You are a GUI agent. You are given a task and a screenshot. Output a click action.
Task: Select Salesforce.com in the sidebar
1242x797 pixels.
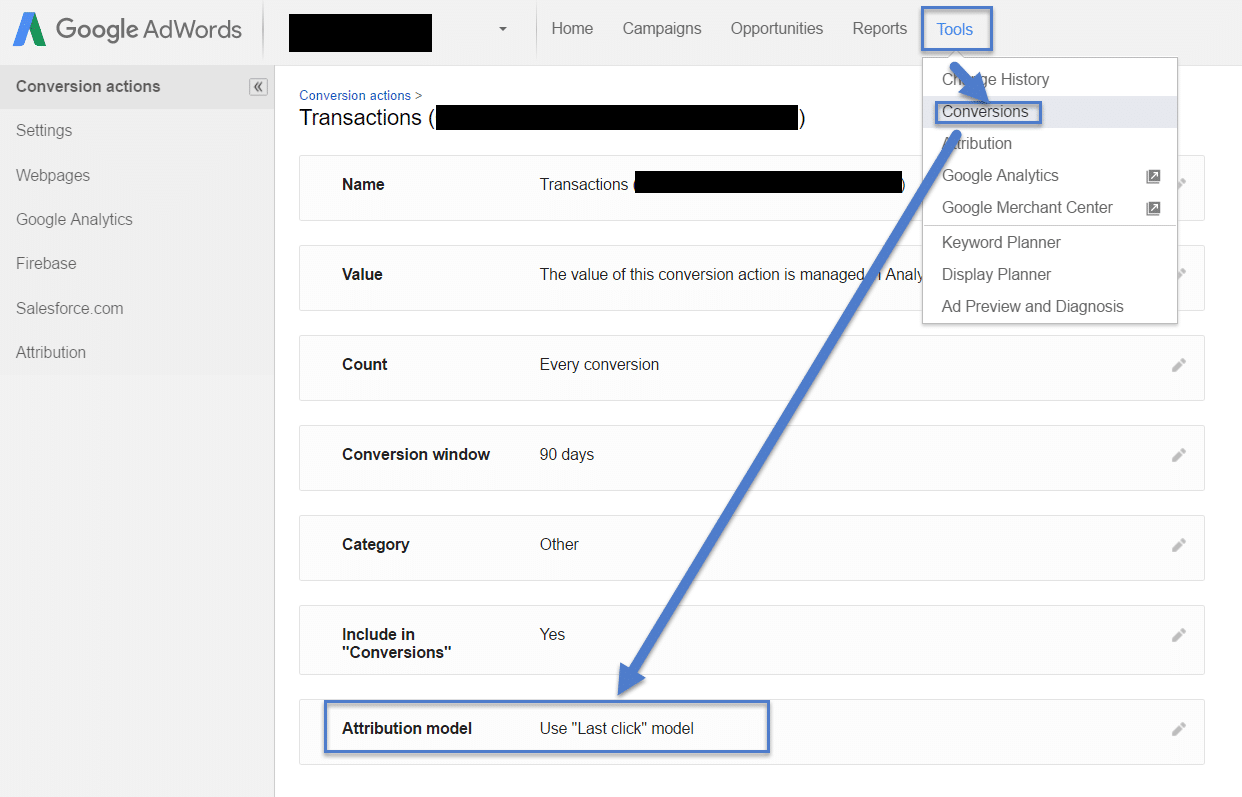click(70, 308)
